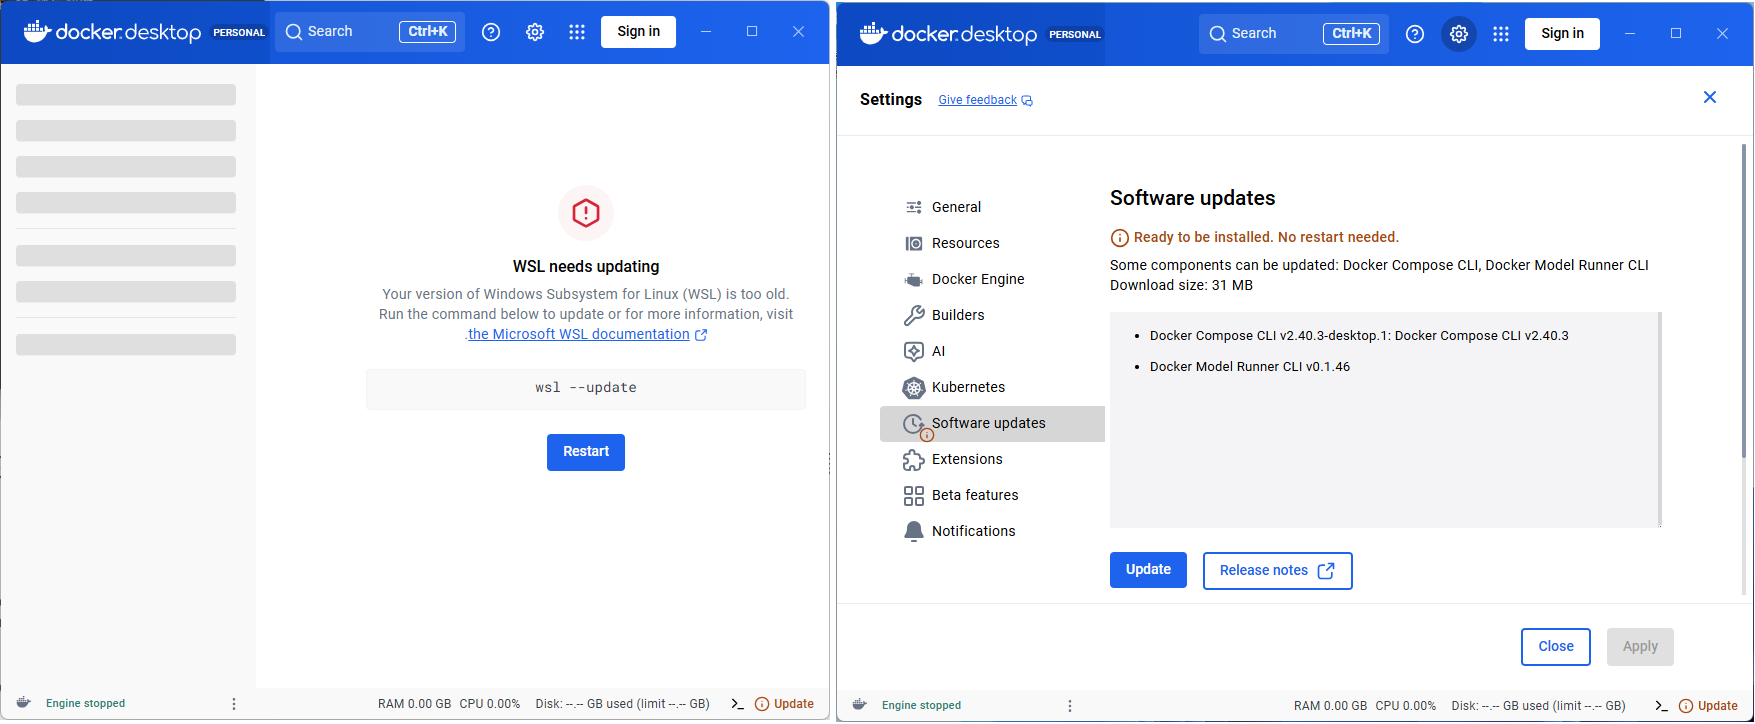Open the three-dot engine menu in the Settings window
Viewport: 1755px width, 724px height.
1070,706
